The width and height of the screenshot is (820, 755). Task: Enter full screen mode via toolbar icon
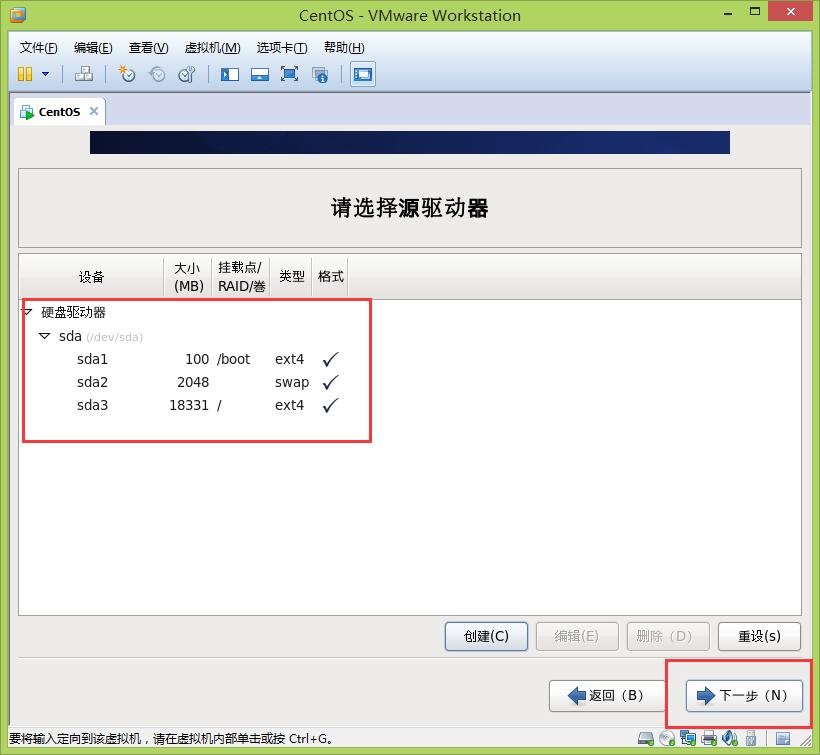pyautogui.click(x=290, y=74)
